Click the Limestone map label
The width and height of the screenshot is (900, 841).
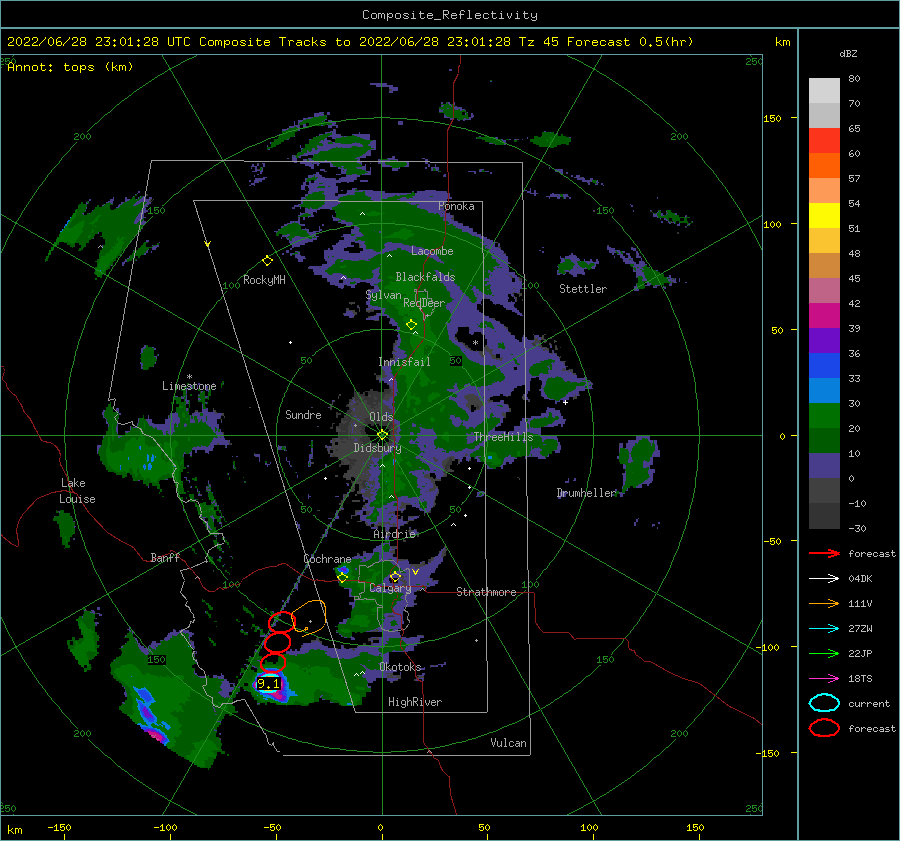[x=189, y=386]
